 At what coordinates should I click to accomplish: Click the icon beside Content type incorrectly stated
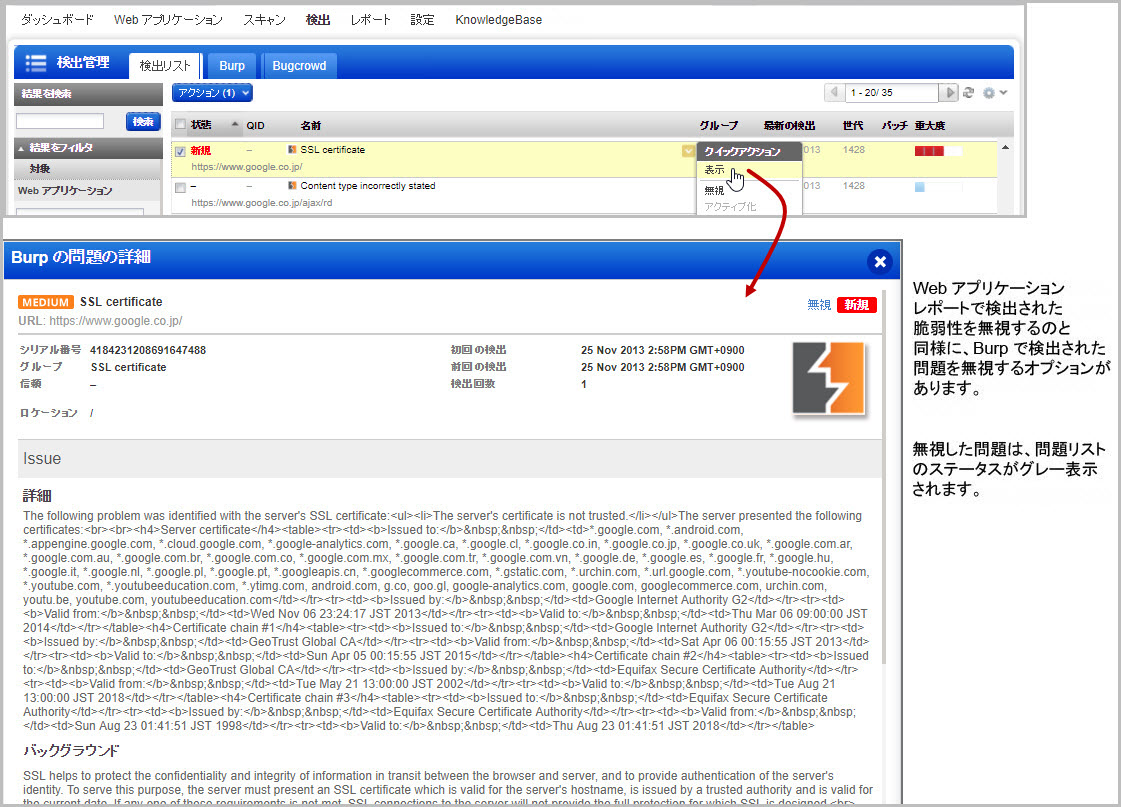292,186
